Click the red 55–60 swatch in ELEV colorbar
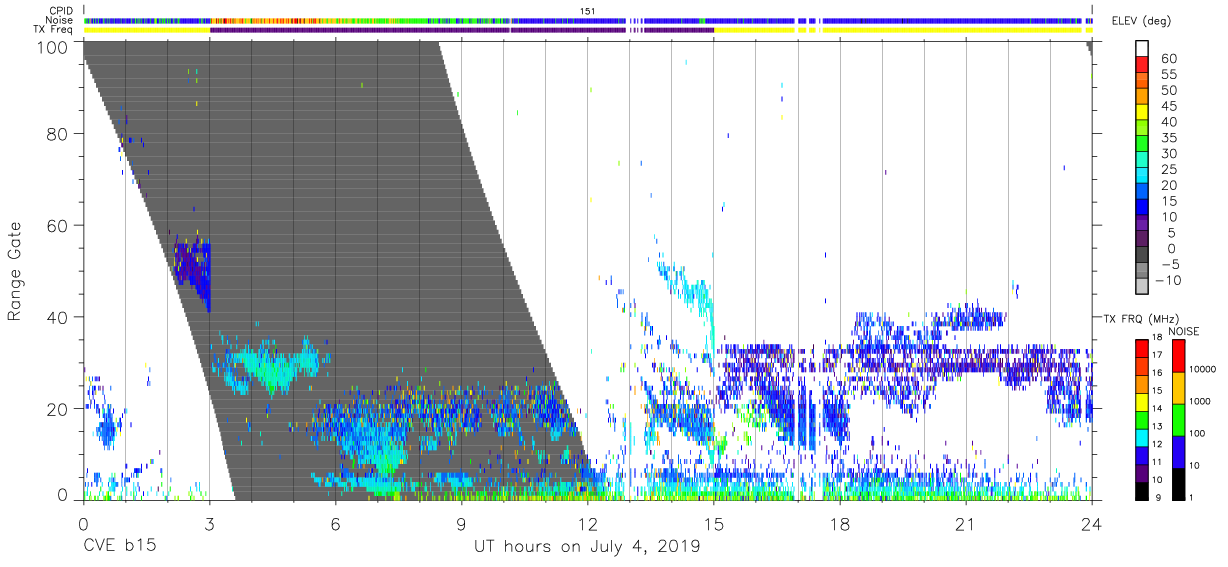The image size is (1228, 567). click(1142, 66)
